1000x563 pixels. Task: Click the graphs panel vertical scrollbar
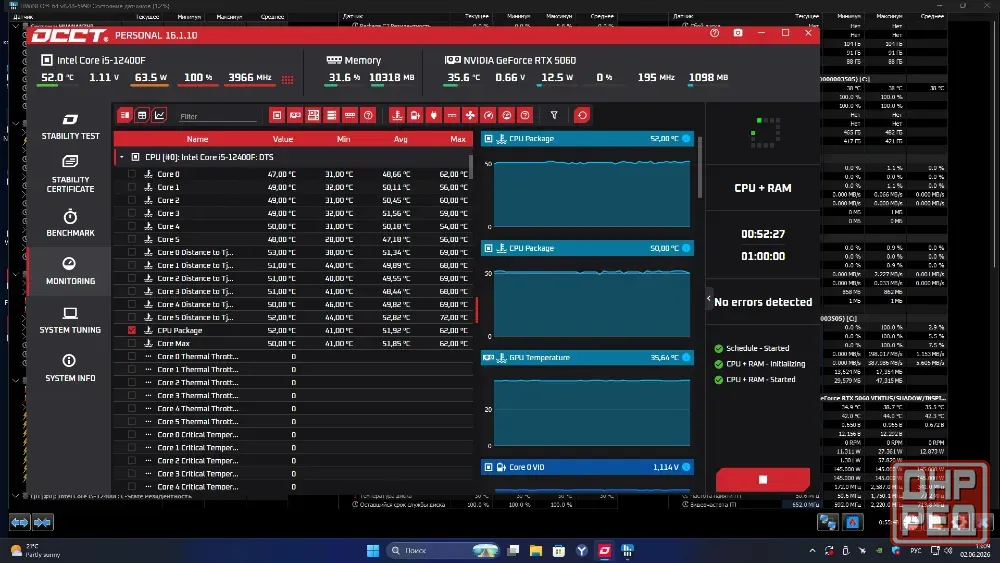[x=700, y=167]
